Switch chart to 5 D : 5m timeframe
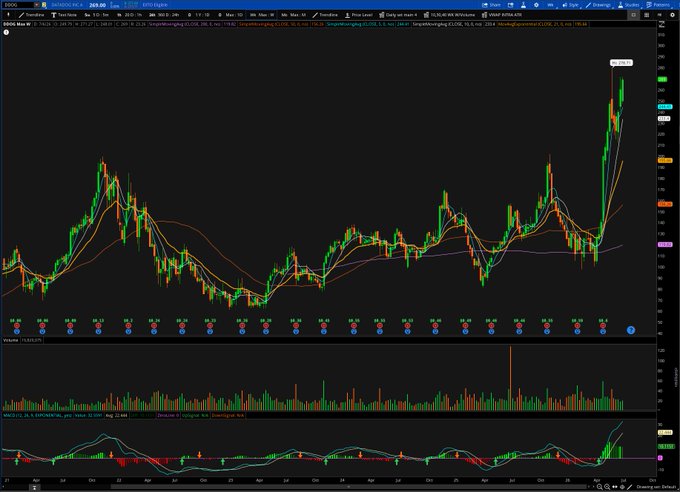Viewport: 680px width, 492px height. 97,15
